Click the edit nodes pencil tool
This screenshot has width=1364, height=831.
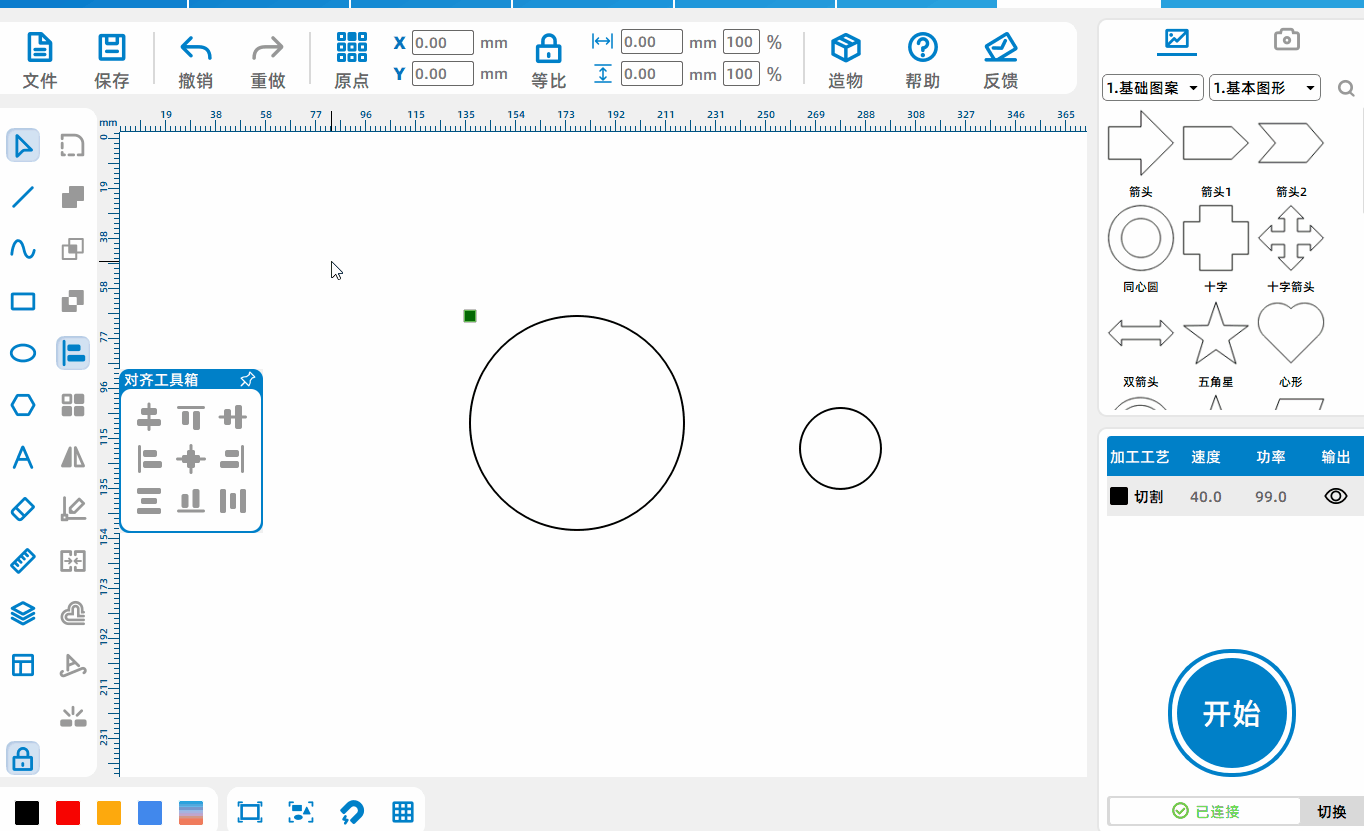[x=73, y=509]
